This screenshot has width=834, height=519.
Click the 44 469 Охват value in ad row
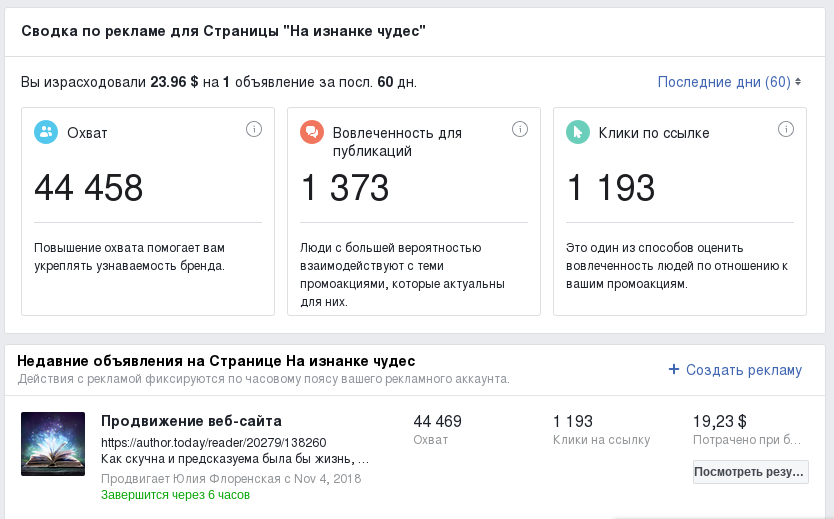(437, 421)
